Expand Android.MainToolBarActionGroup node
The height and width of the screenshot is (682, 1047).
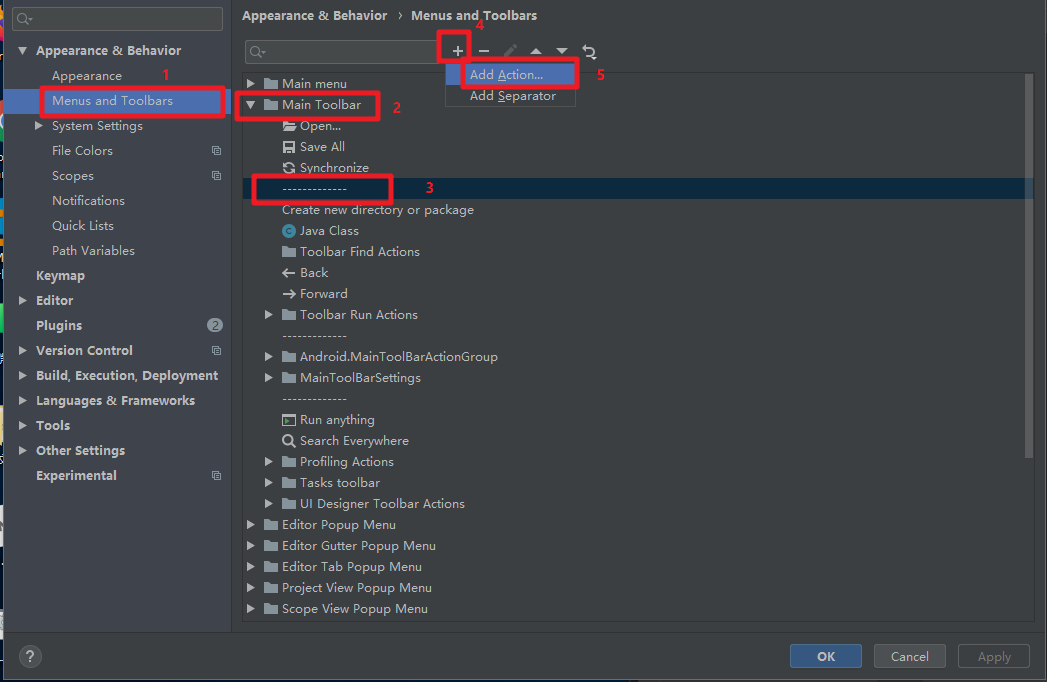coord(268,357)
